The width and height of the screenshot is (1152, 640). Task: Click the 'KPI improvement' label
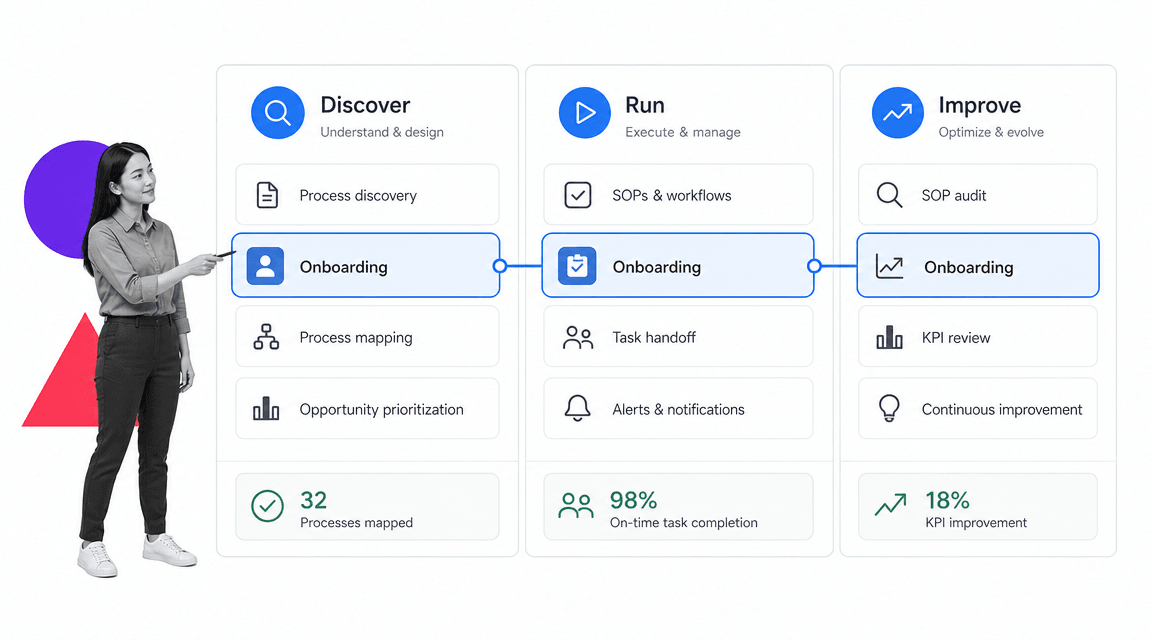[976, 522]
